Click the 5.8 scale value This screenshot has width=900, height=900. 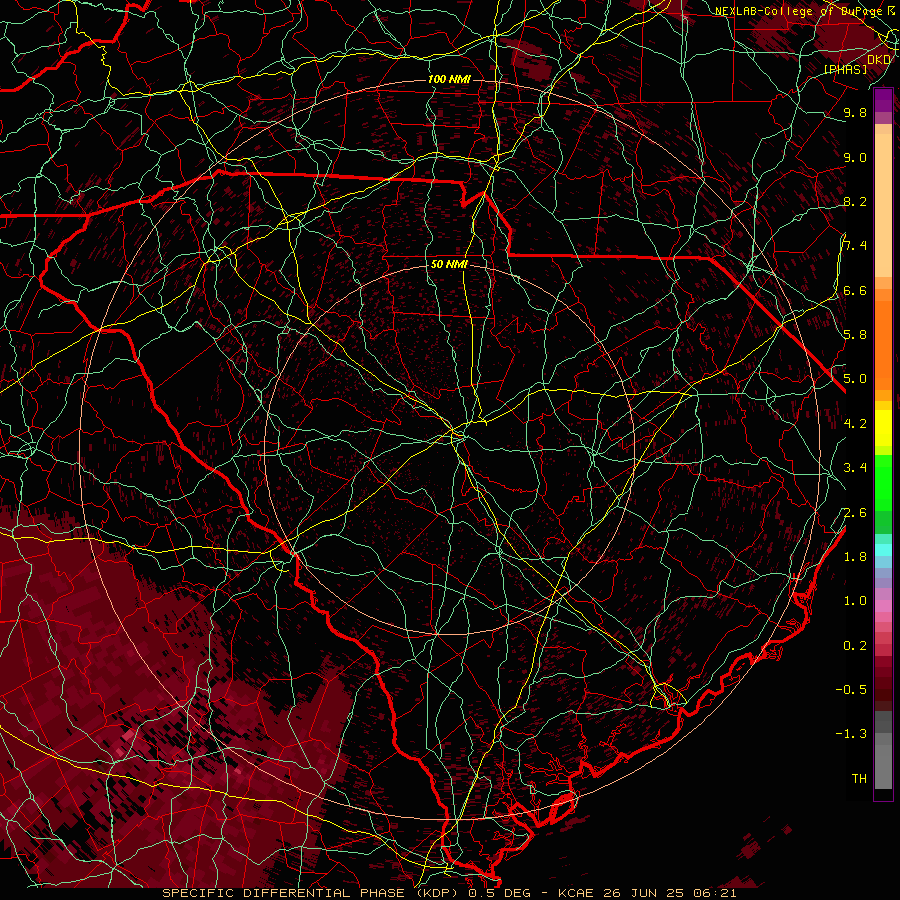click(855, 335)
